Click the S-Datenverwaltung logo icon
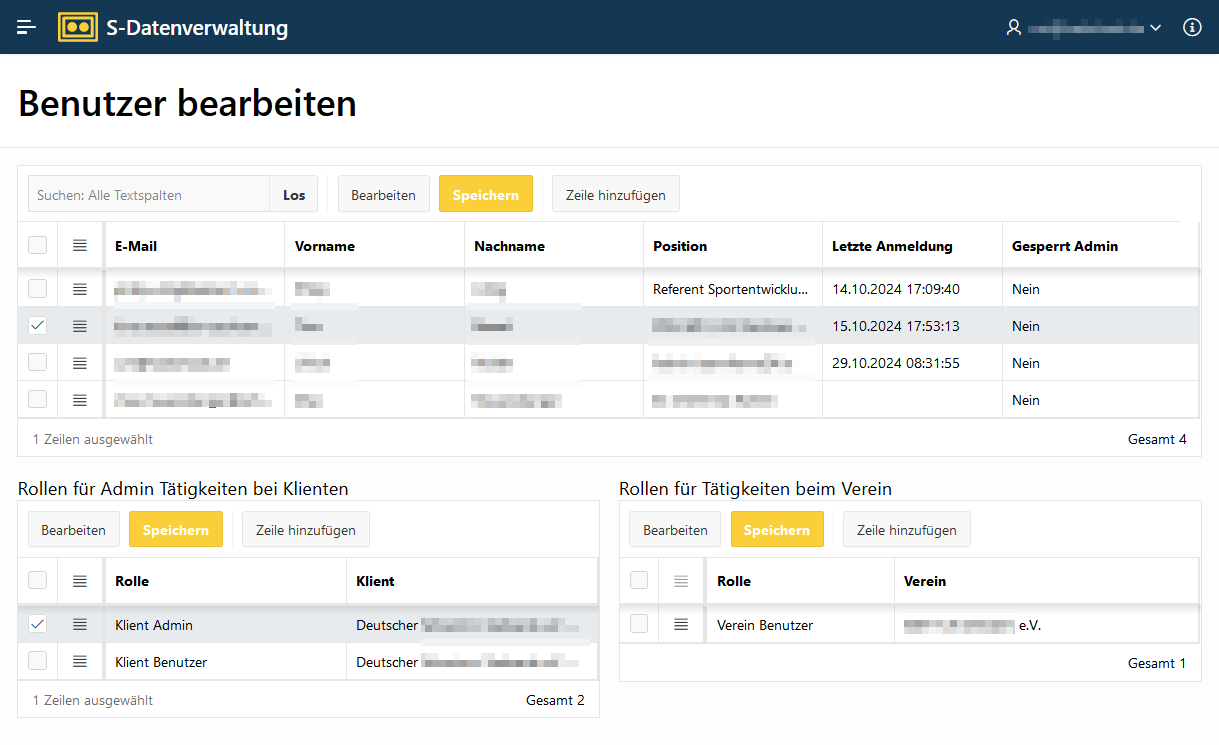This screenshot has width=1219, height=745. click(x=78, y=28)
